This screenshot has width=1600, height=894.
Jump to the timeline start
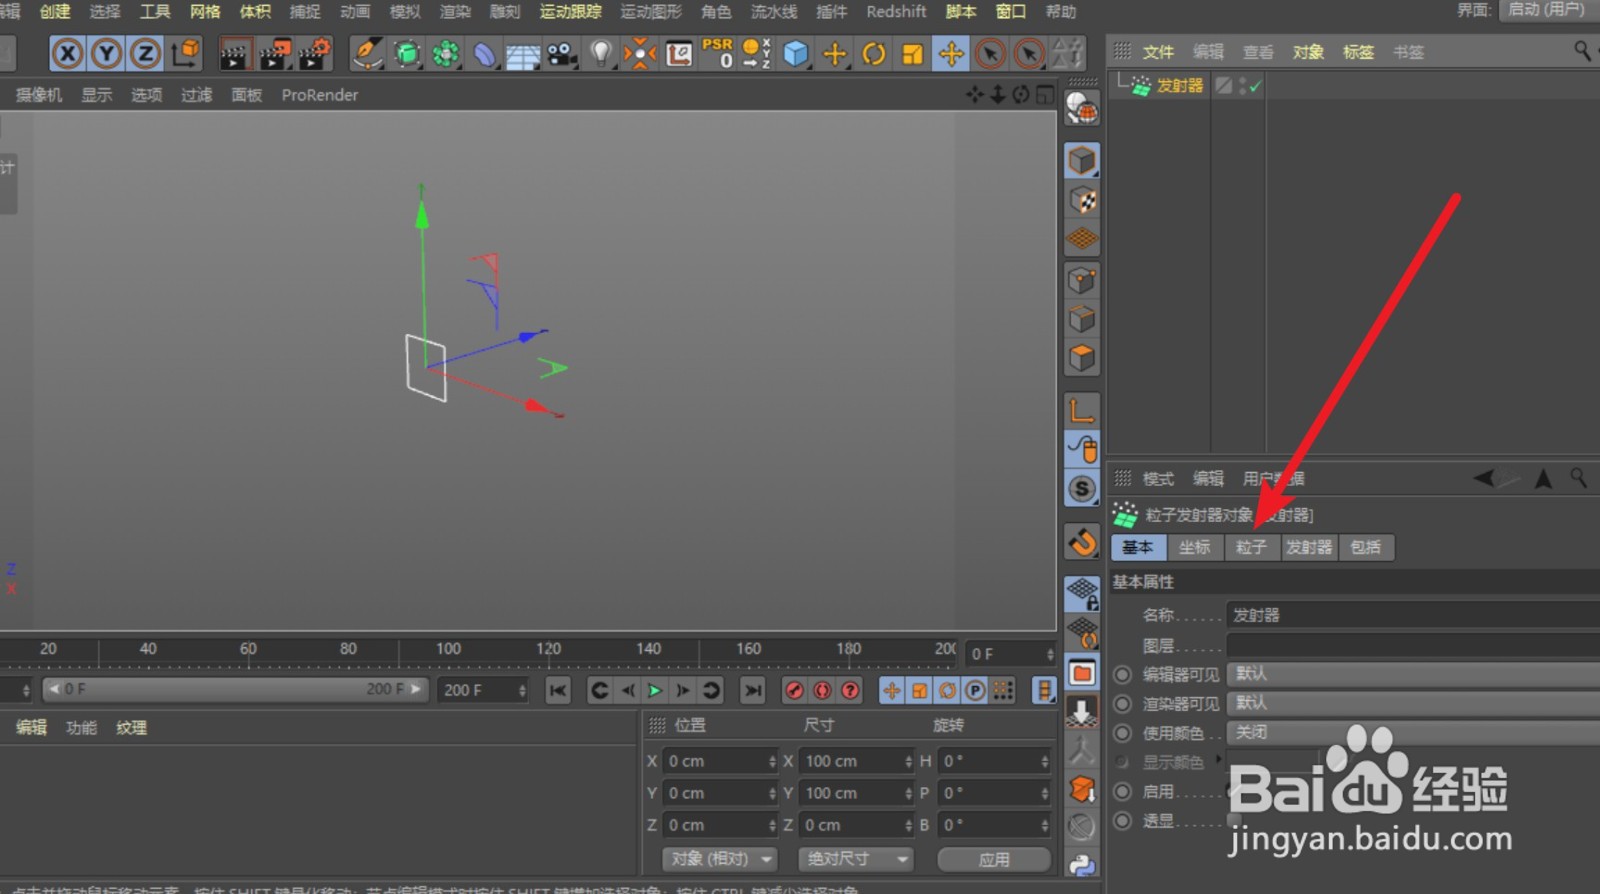(558, 690)
